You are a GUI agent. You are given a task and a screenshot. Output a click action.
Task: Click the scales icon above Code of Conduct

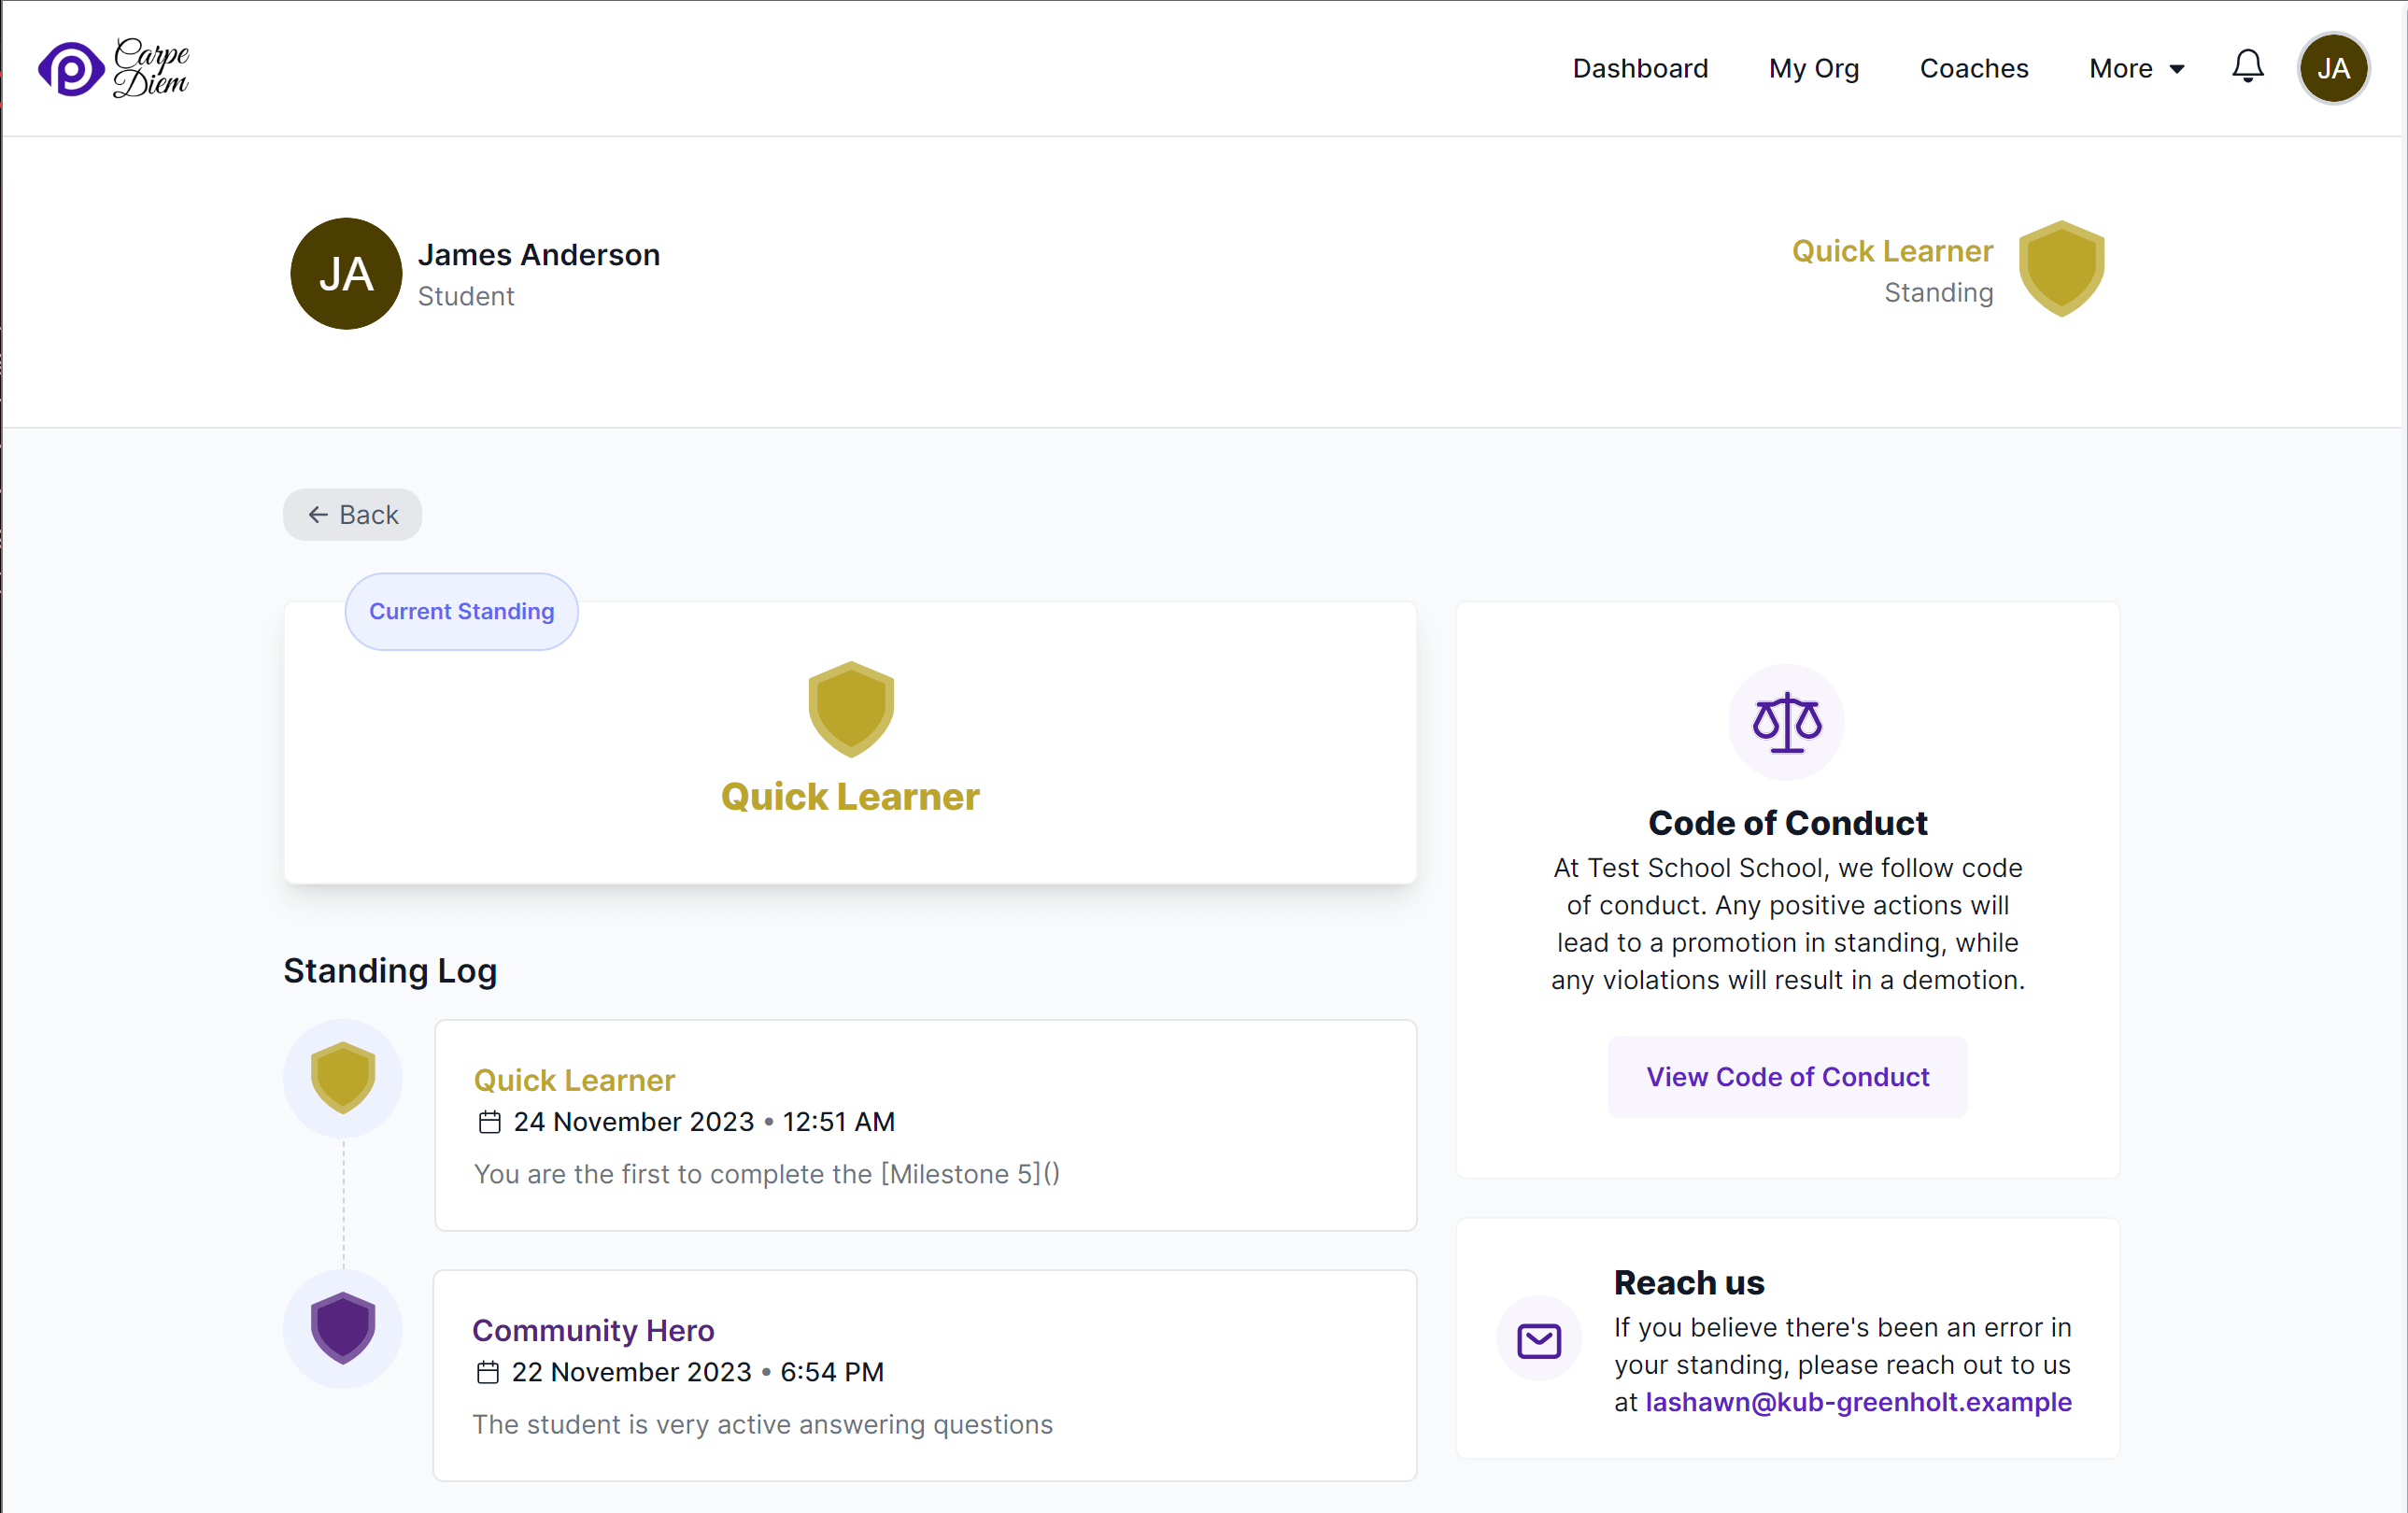(1786, 721)
